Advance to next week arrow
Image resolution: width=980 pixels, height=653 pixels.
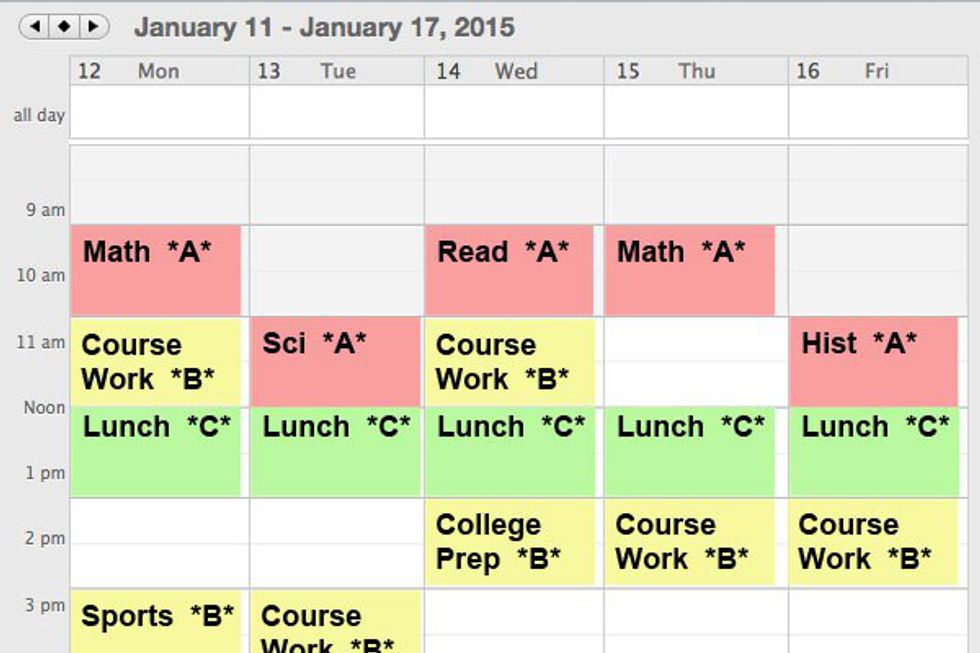point(92,26)
